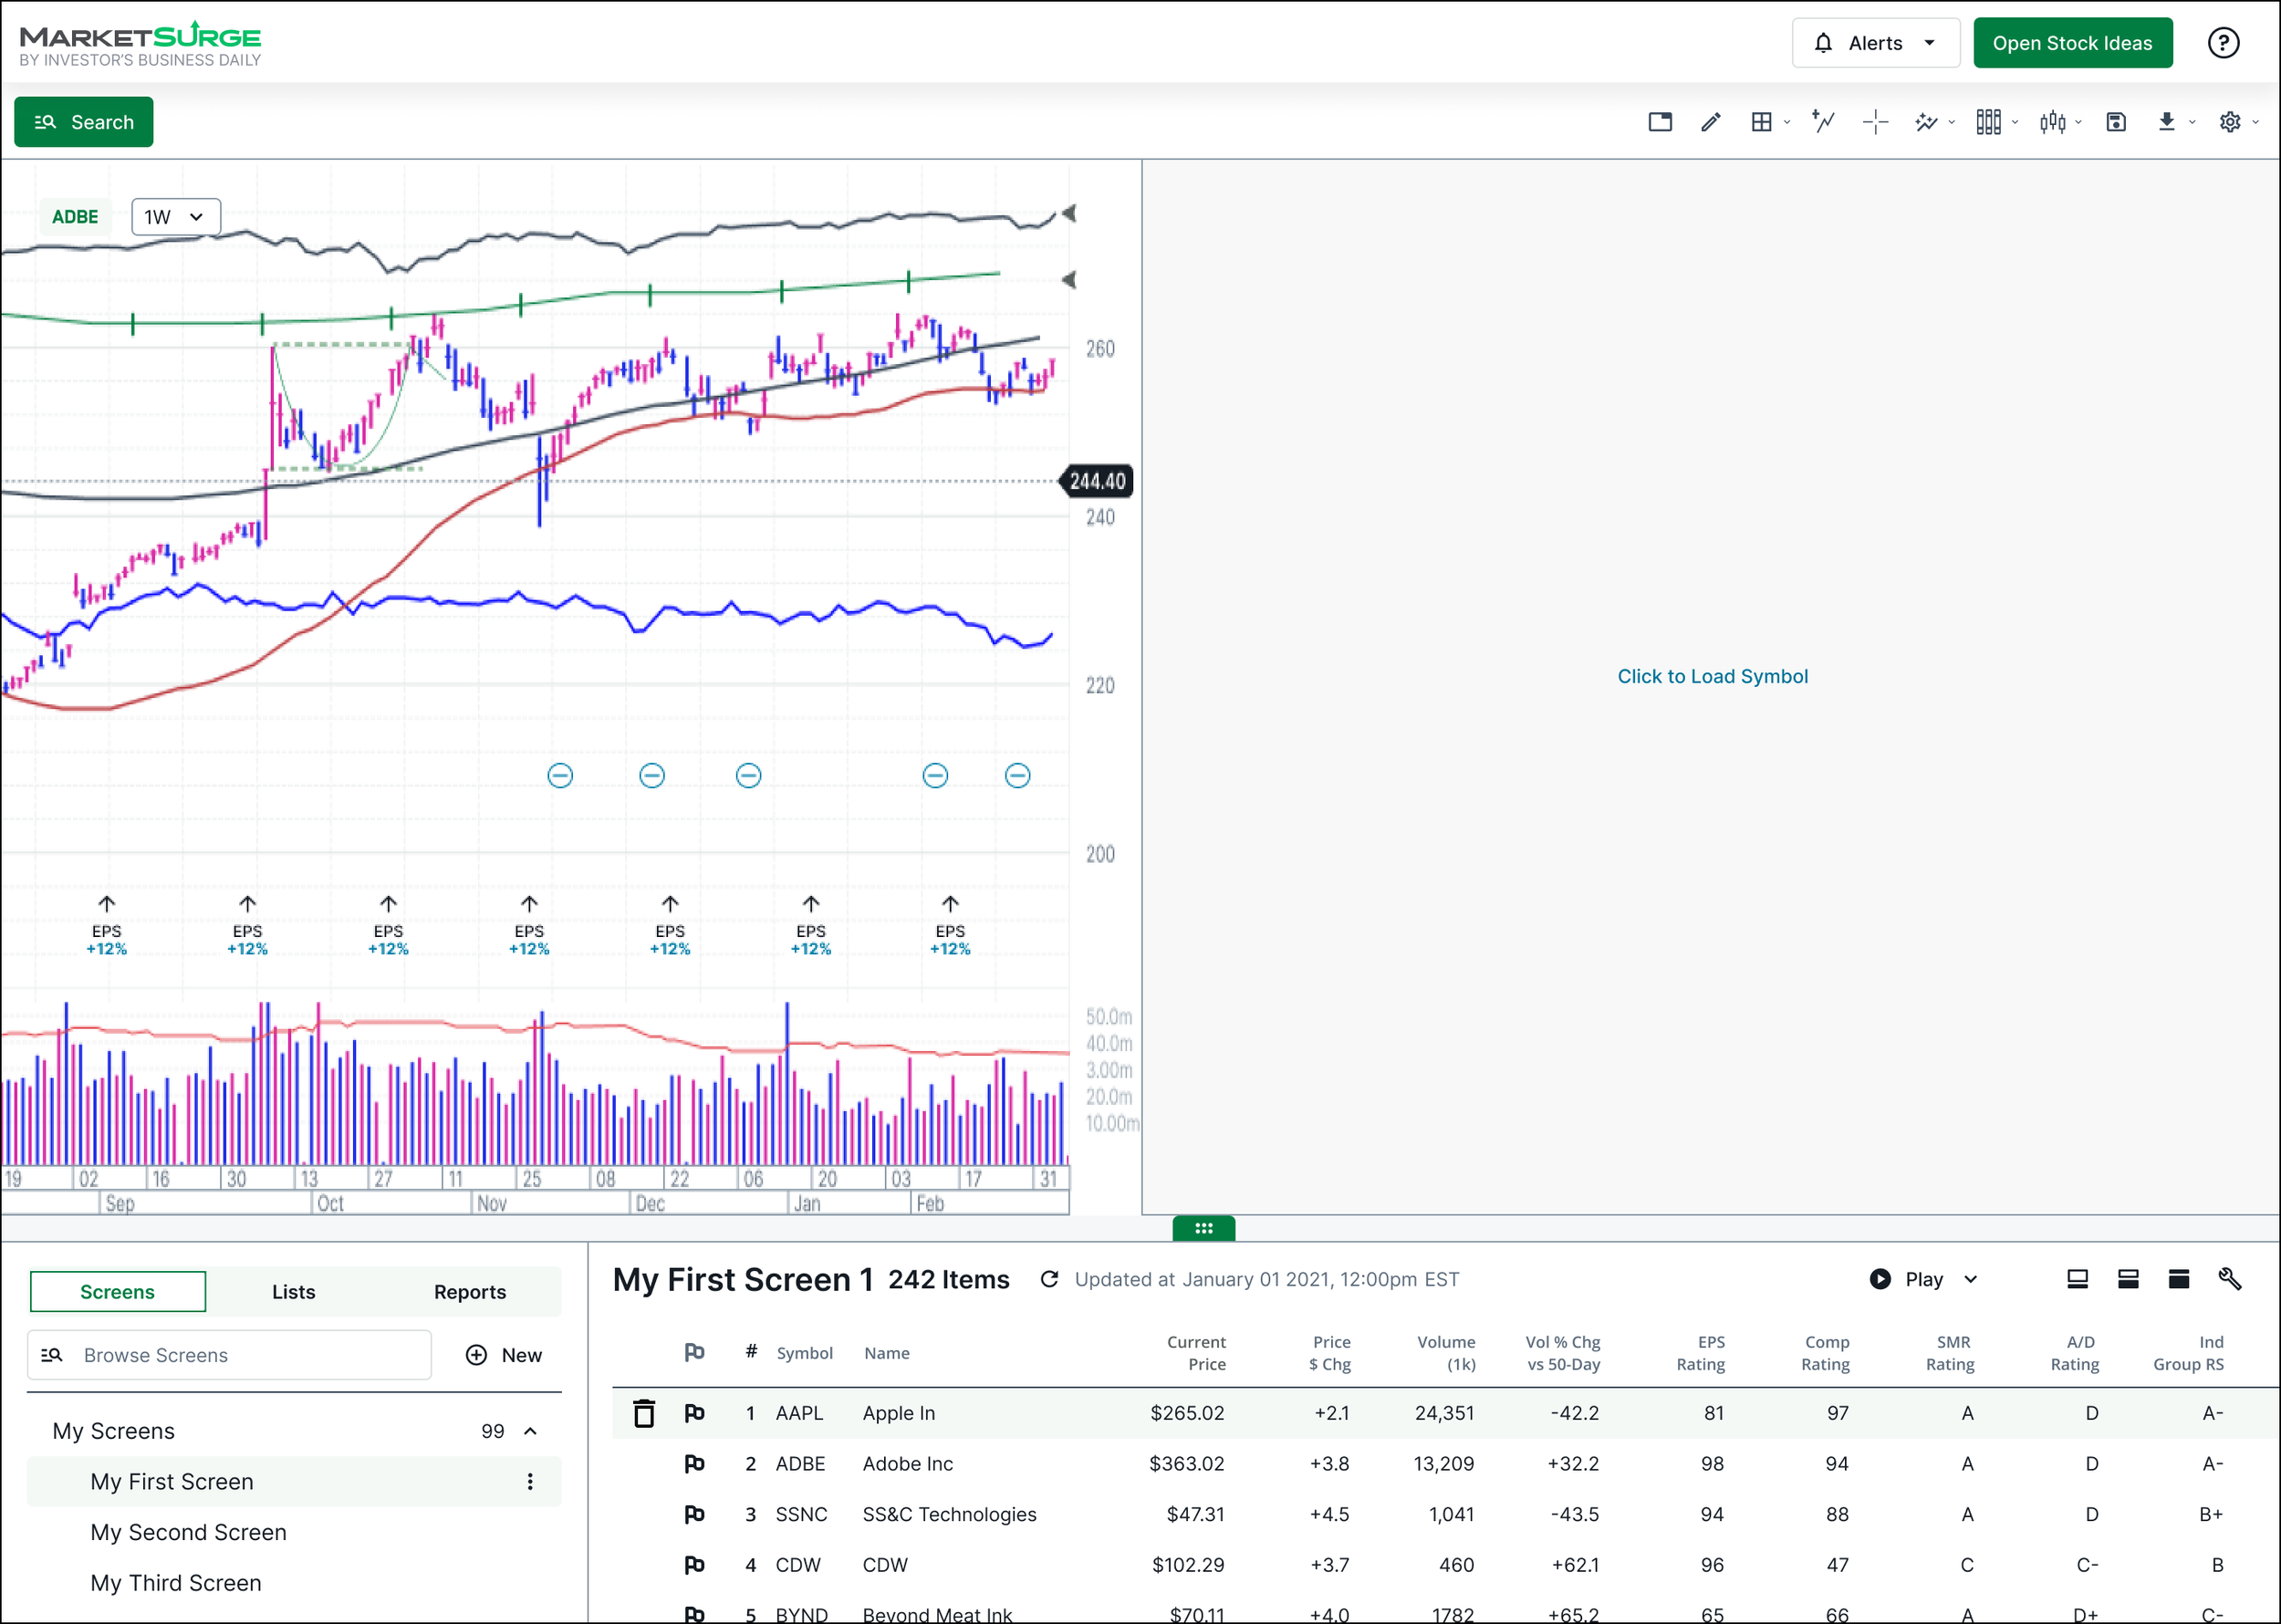This screenshot has width=2281, height=1624.
Task: Click the Click to Load Symbol link
Action: pyautogui.click(x=1712, y=676)
